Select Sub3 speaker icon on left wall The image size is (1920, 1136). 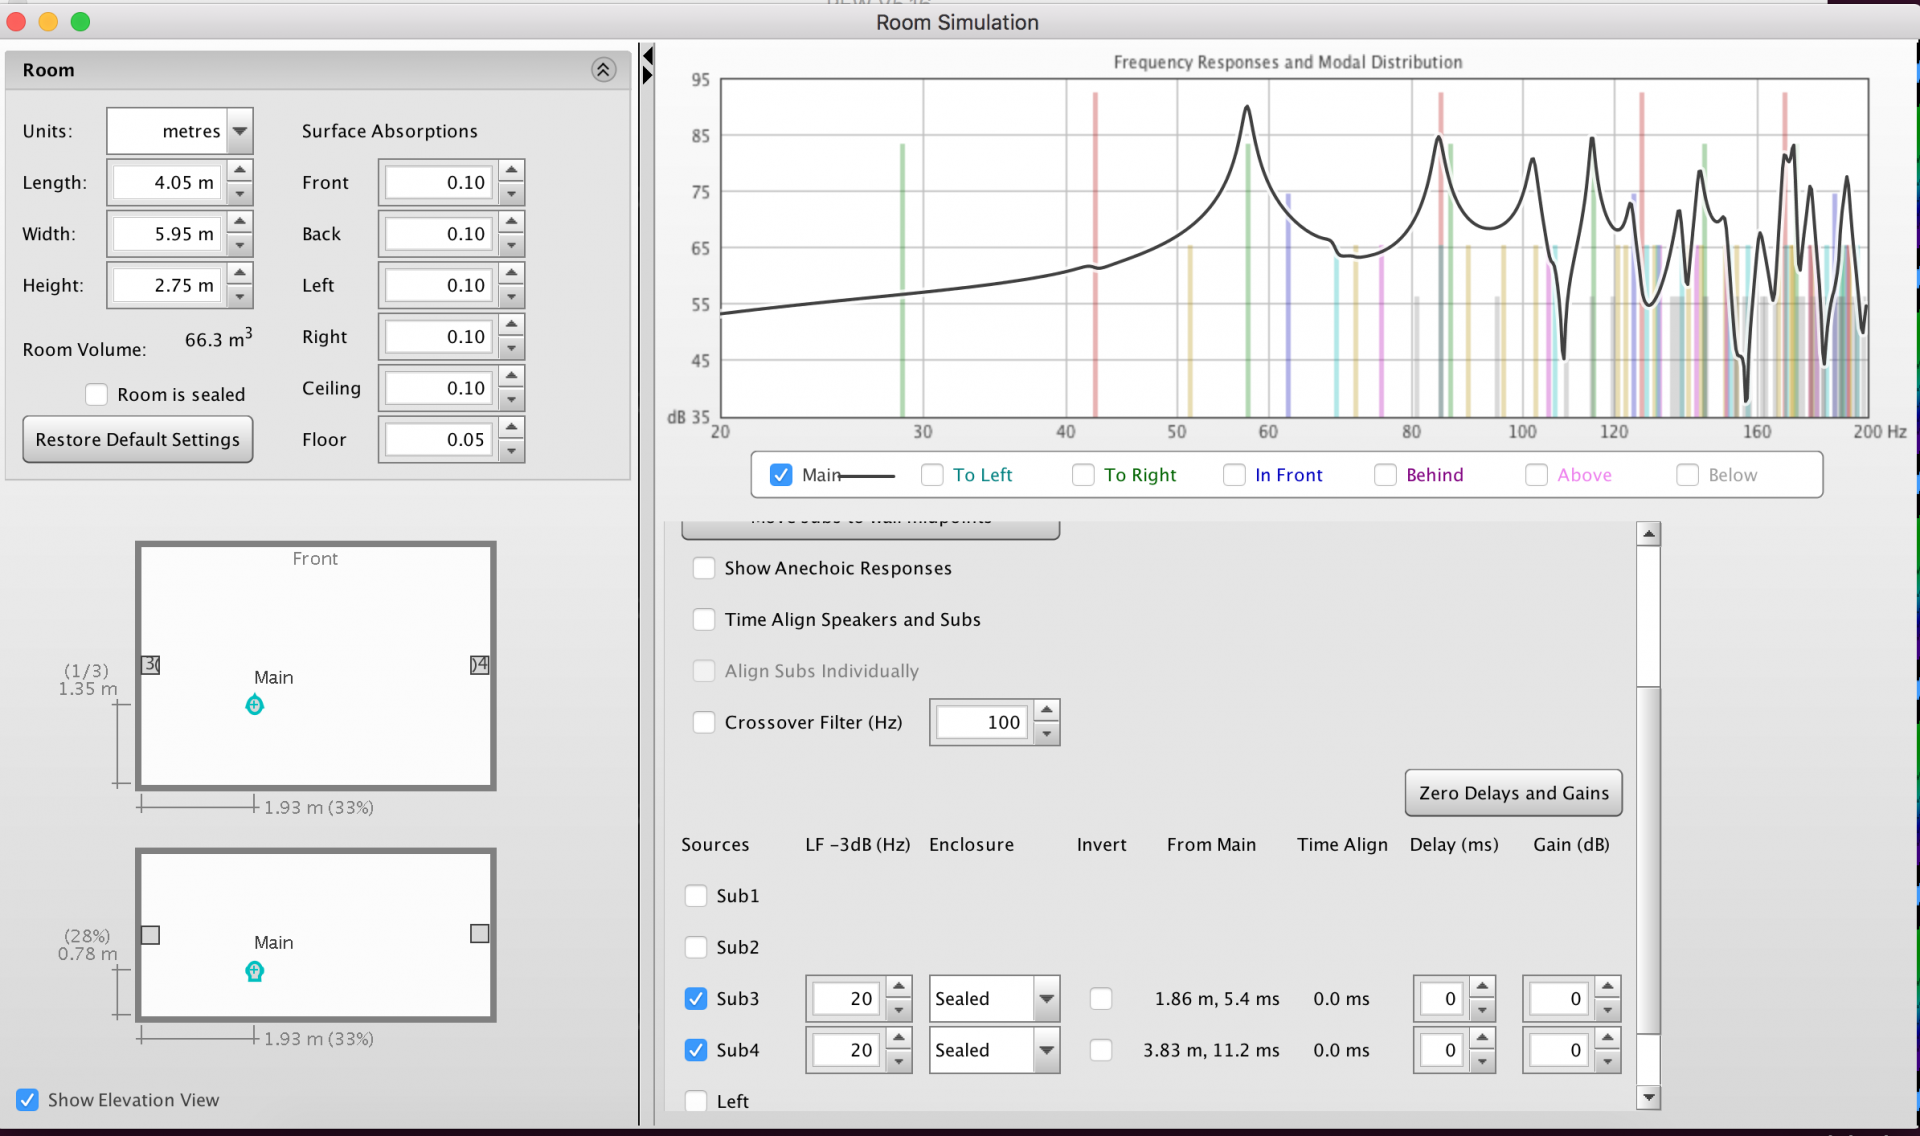point(151,665)
